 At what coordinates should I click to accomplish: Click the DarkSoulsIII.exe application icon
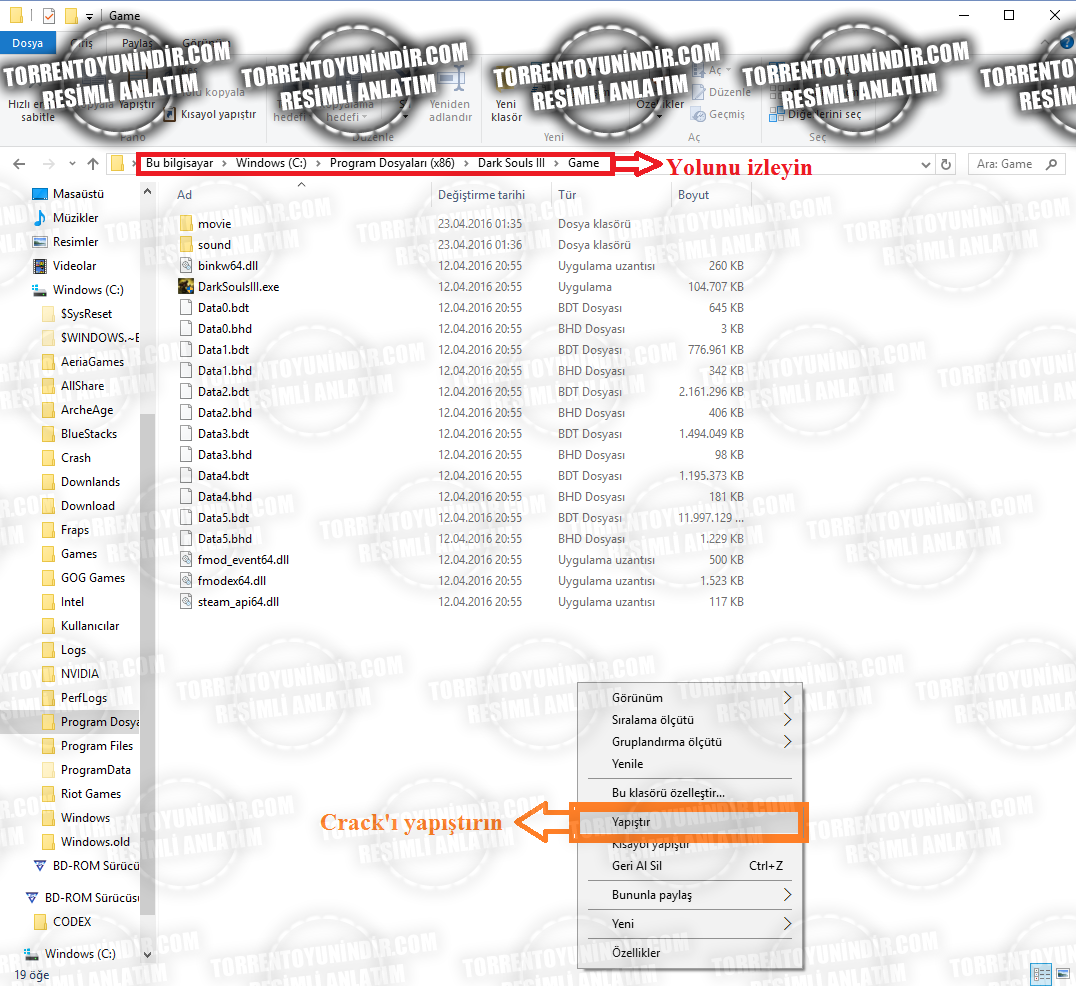point(185,286)
